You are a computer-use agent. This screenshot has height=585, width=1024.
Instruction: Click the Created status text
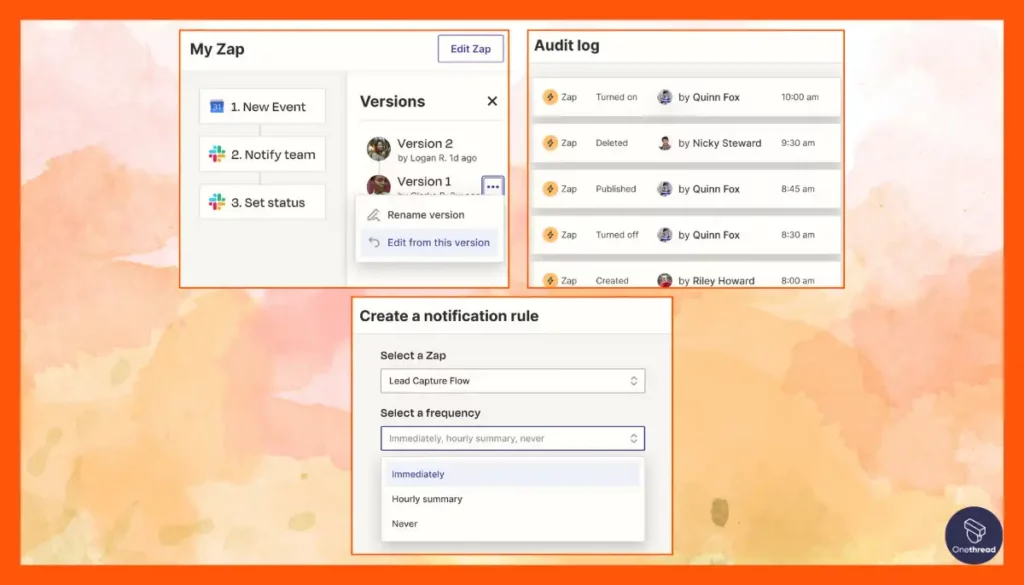(612, 280)
